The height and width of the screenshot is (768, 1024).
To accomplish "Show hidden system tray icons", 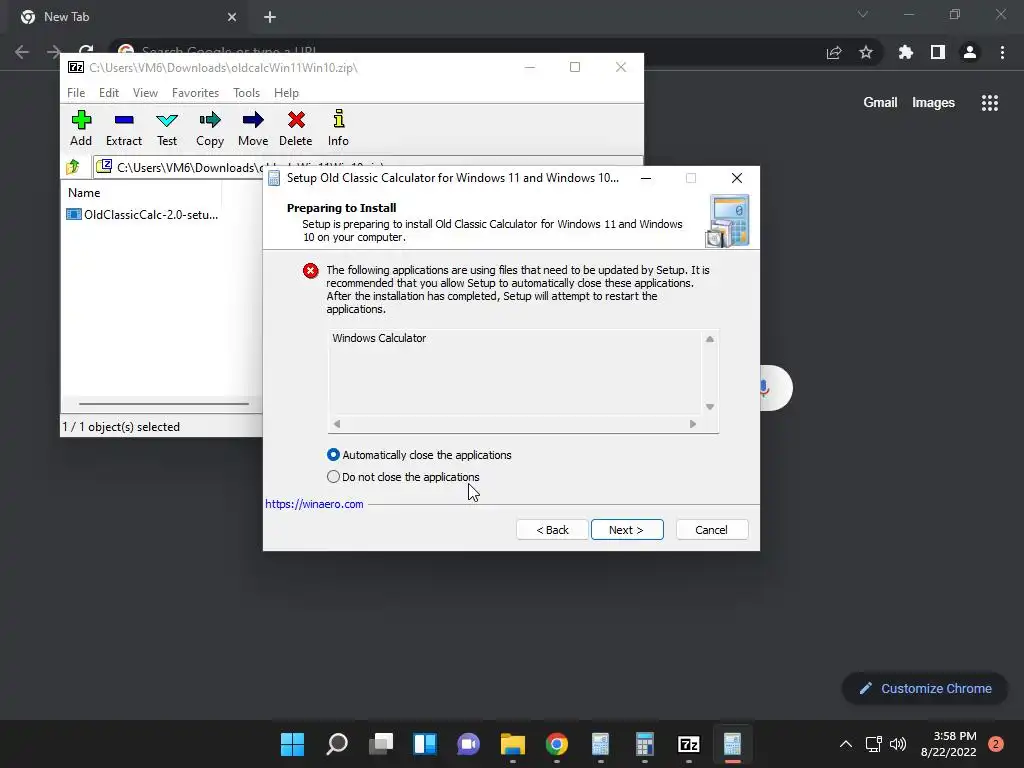I will point(845,744).
